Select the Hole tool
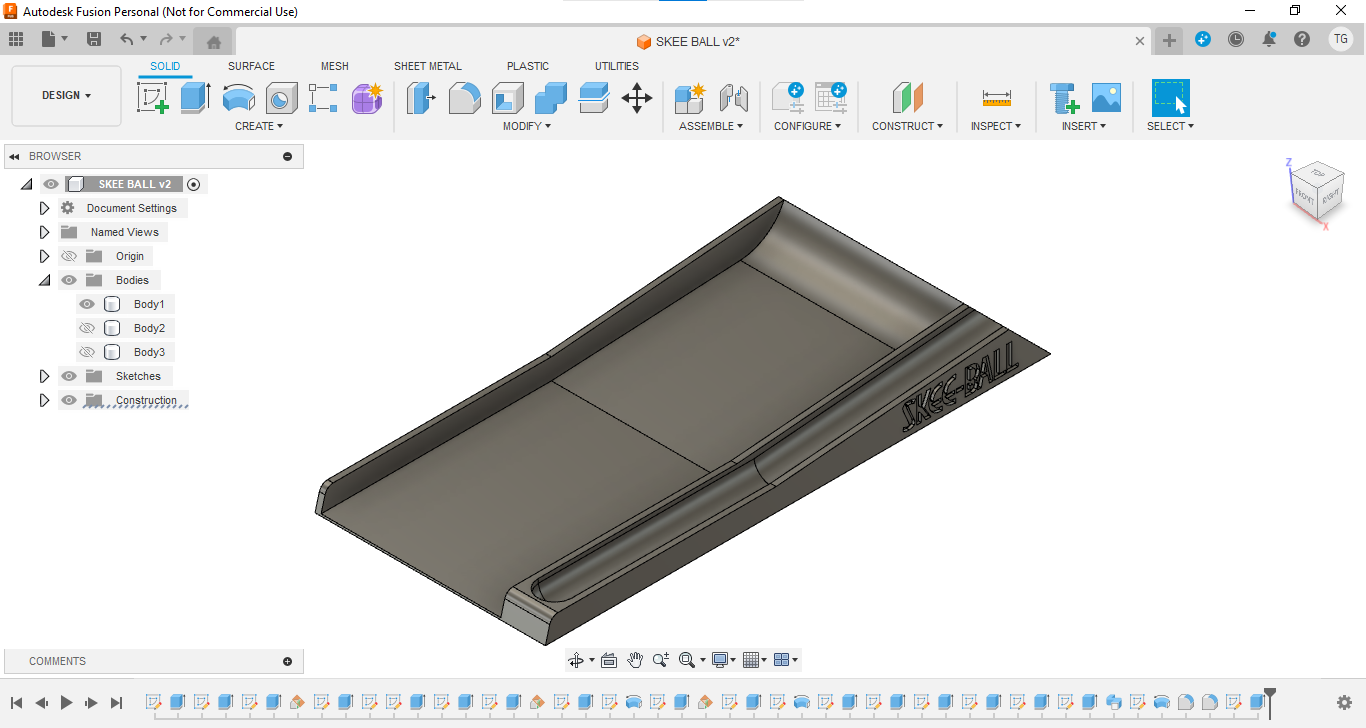 click(x=281, y=98)
